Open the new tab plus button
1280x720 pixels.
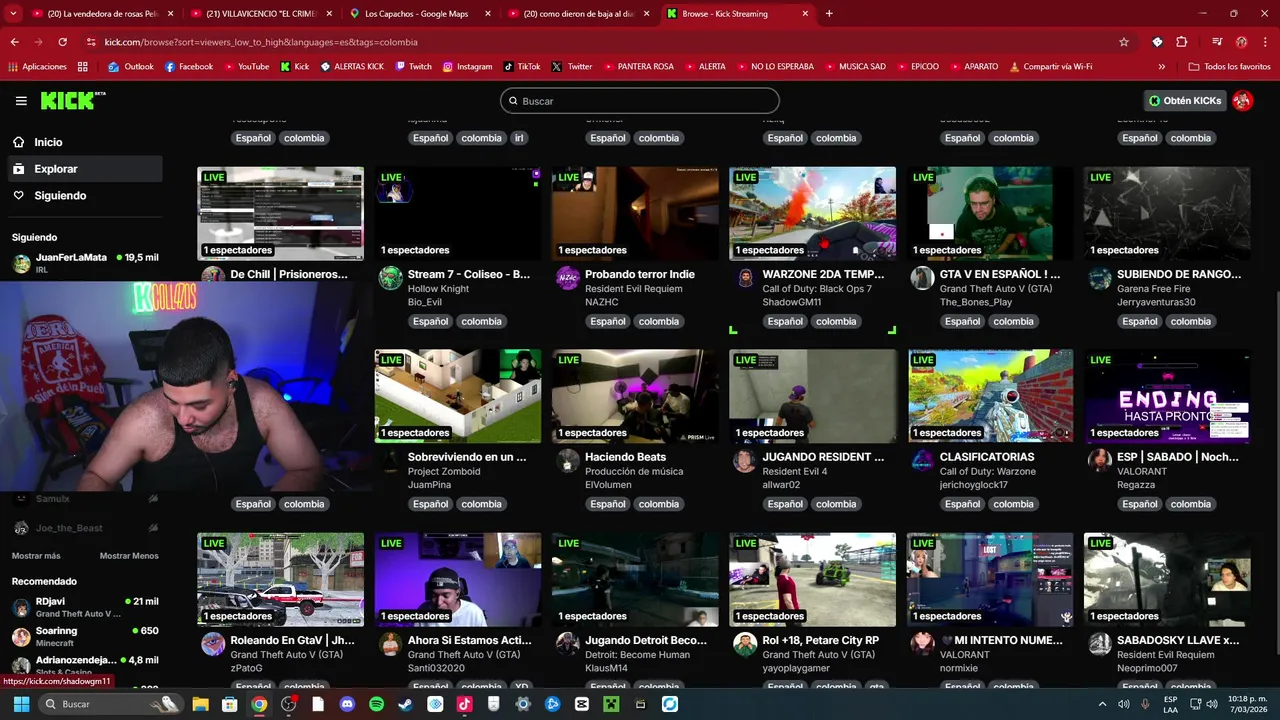coord(829,14)
